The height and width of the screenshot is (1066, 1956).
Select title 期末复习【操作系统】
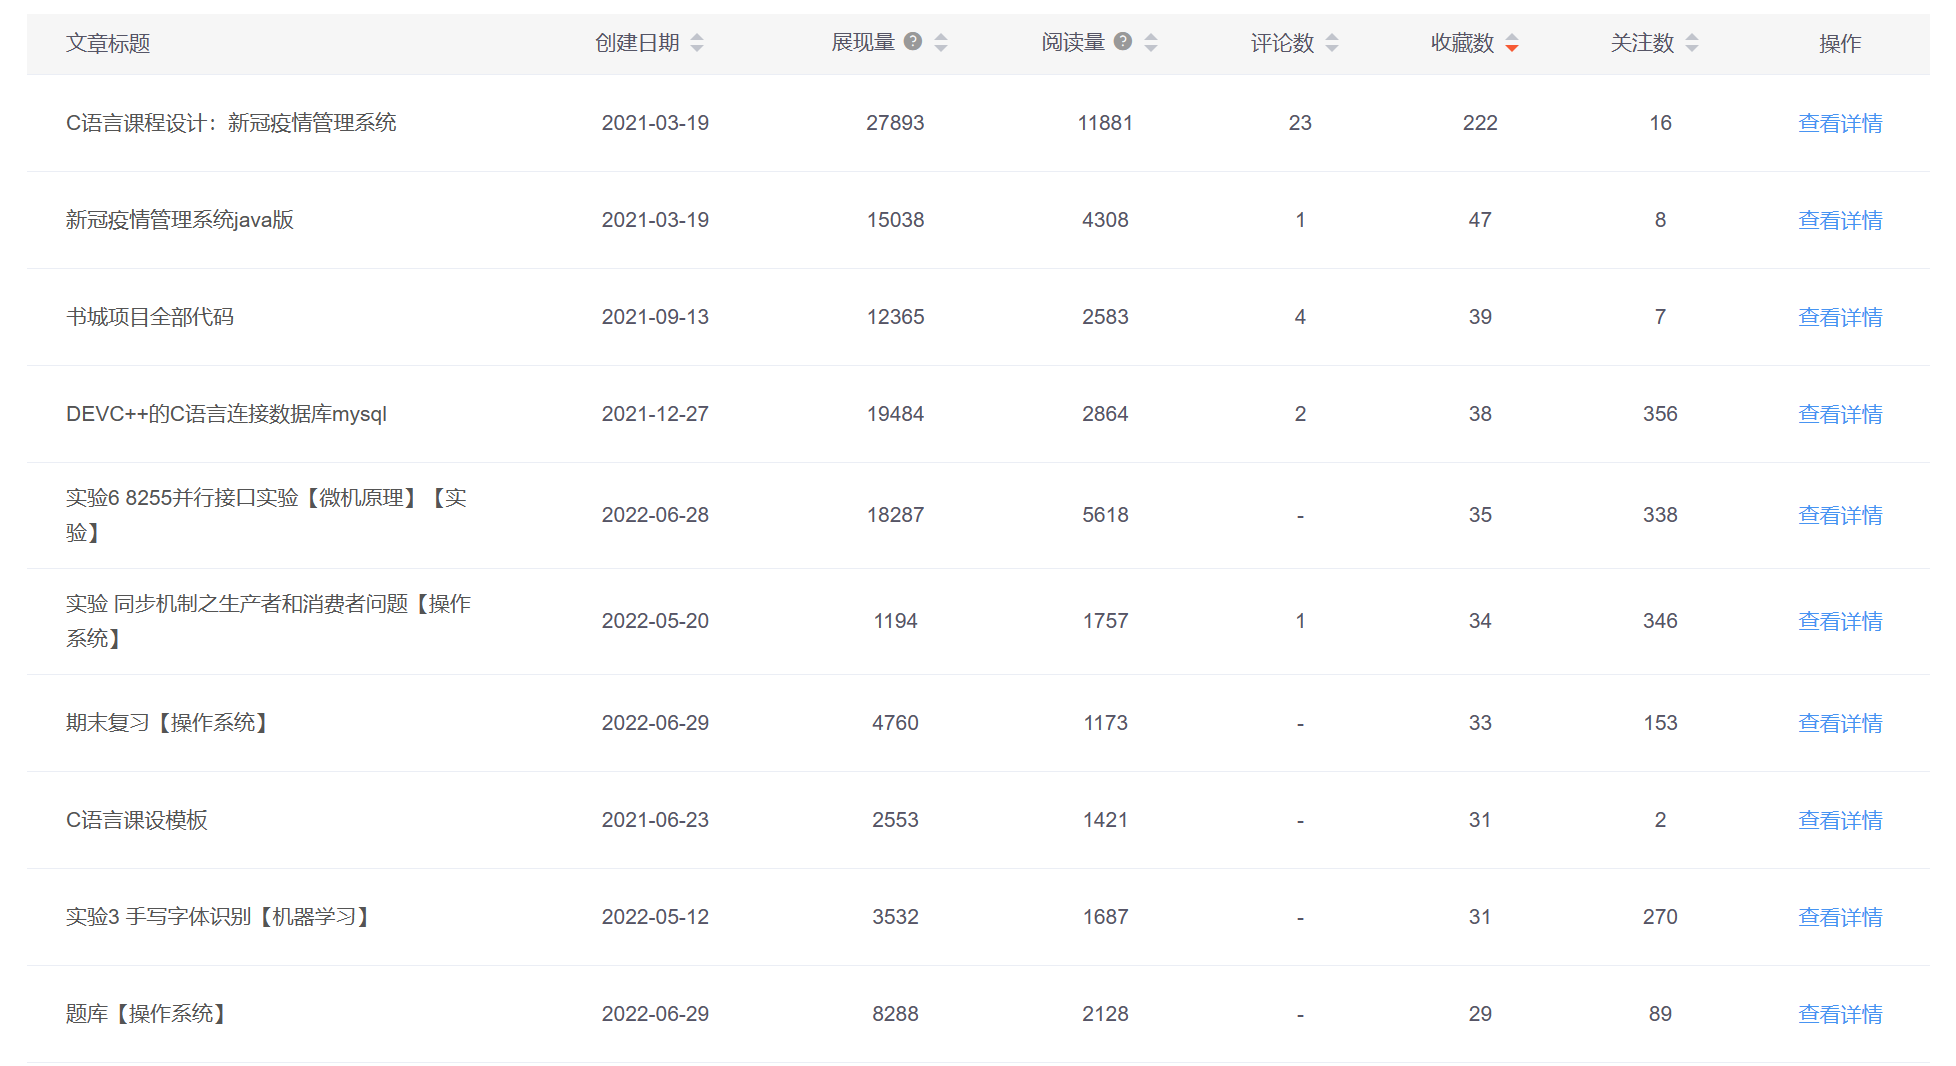(168, 723)
